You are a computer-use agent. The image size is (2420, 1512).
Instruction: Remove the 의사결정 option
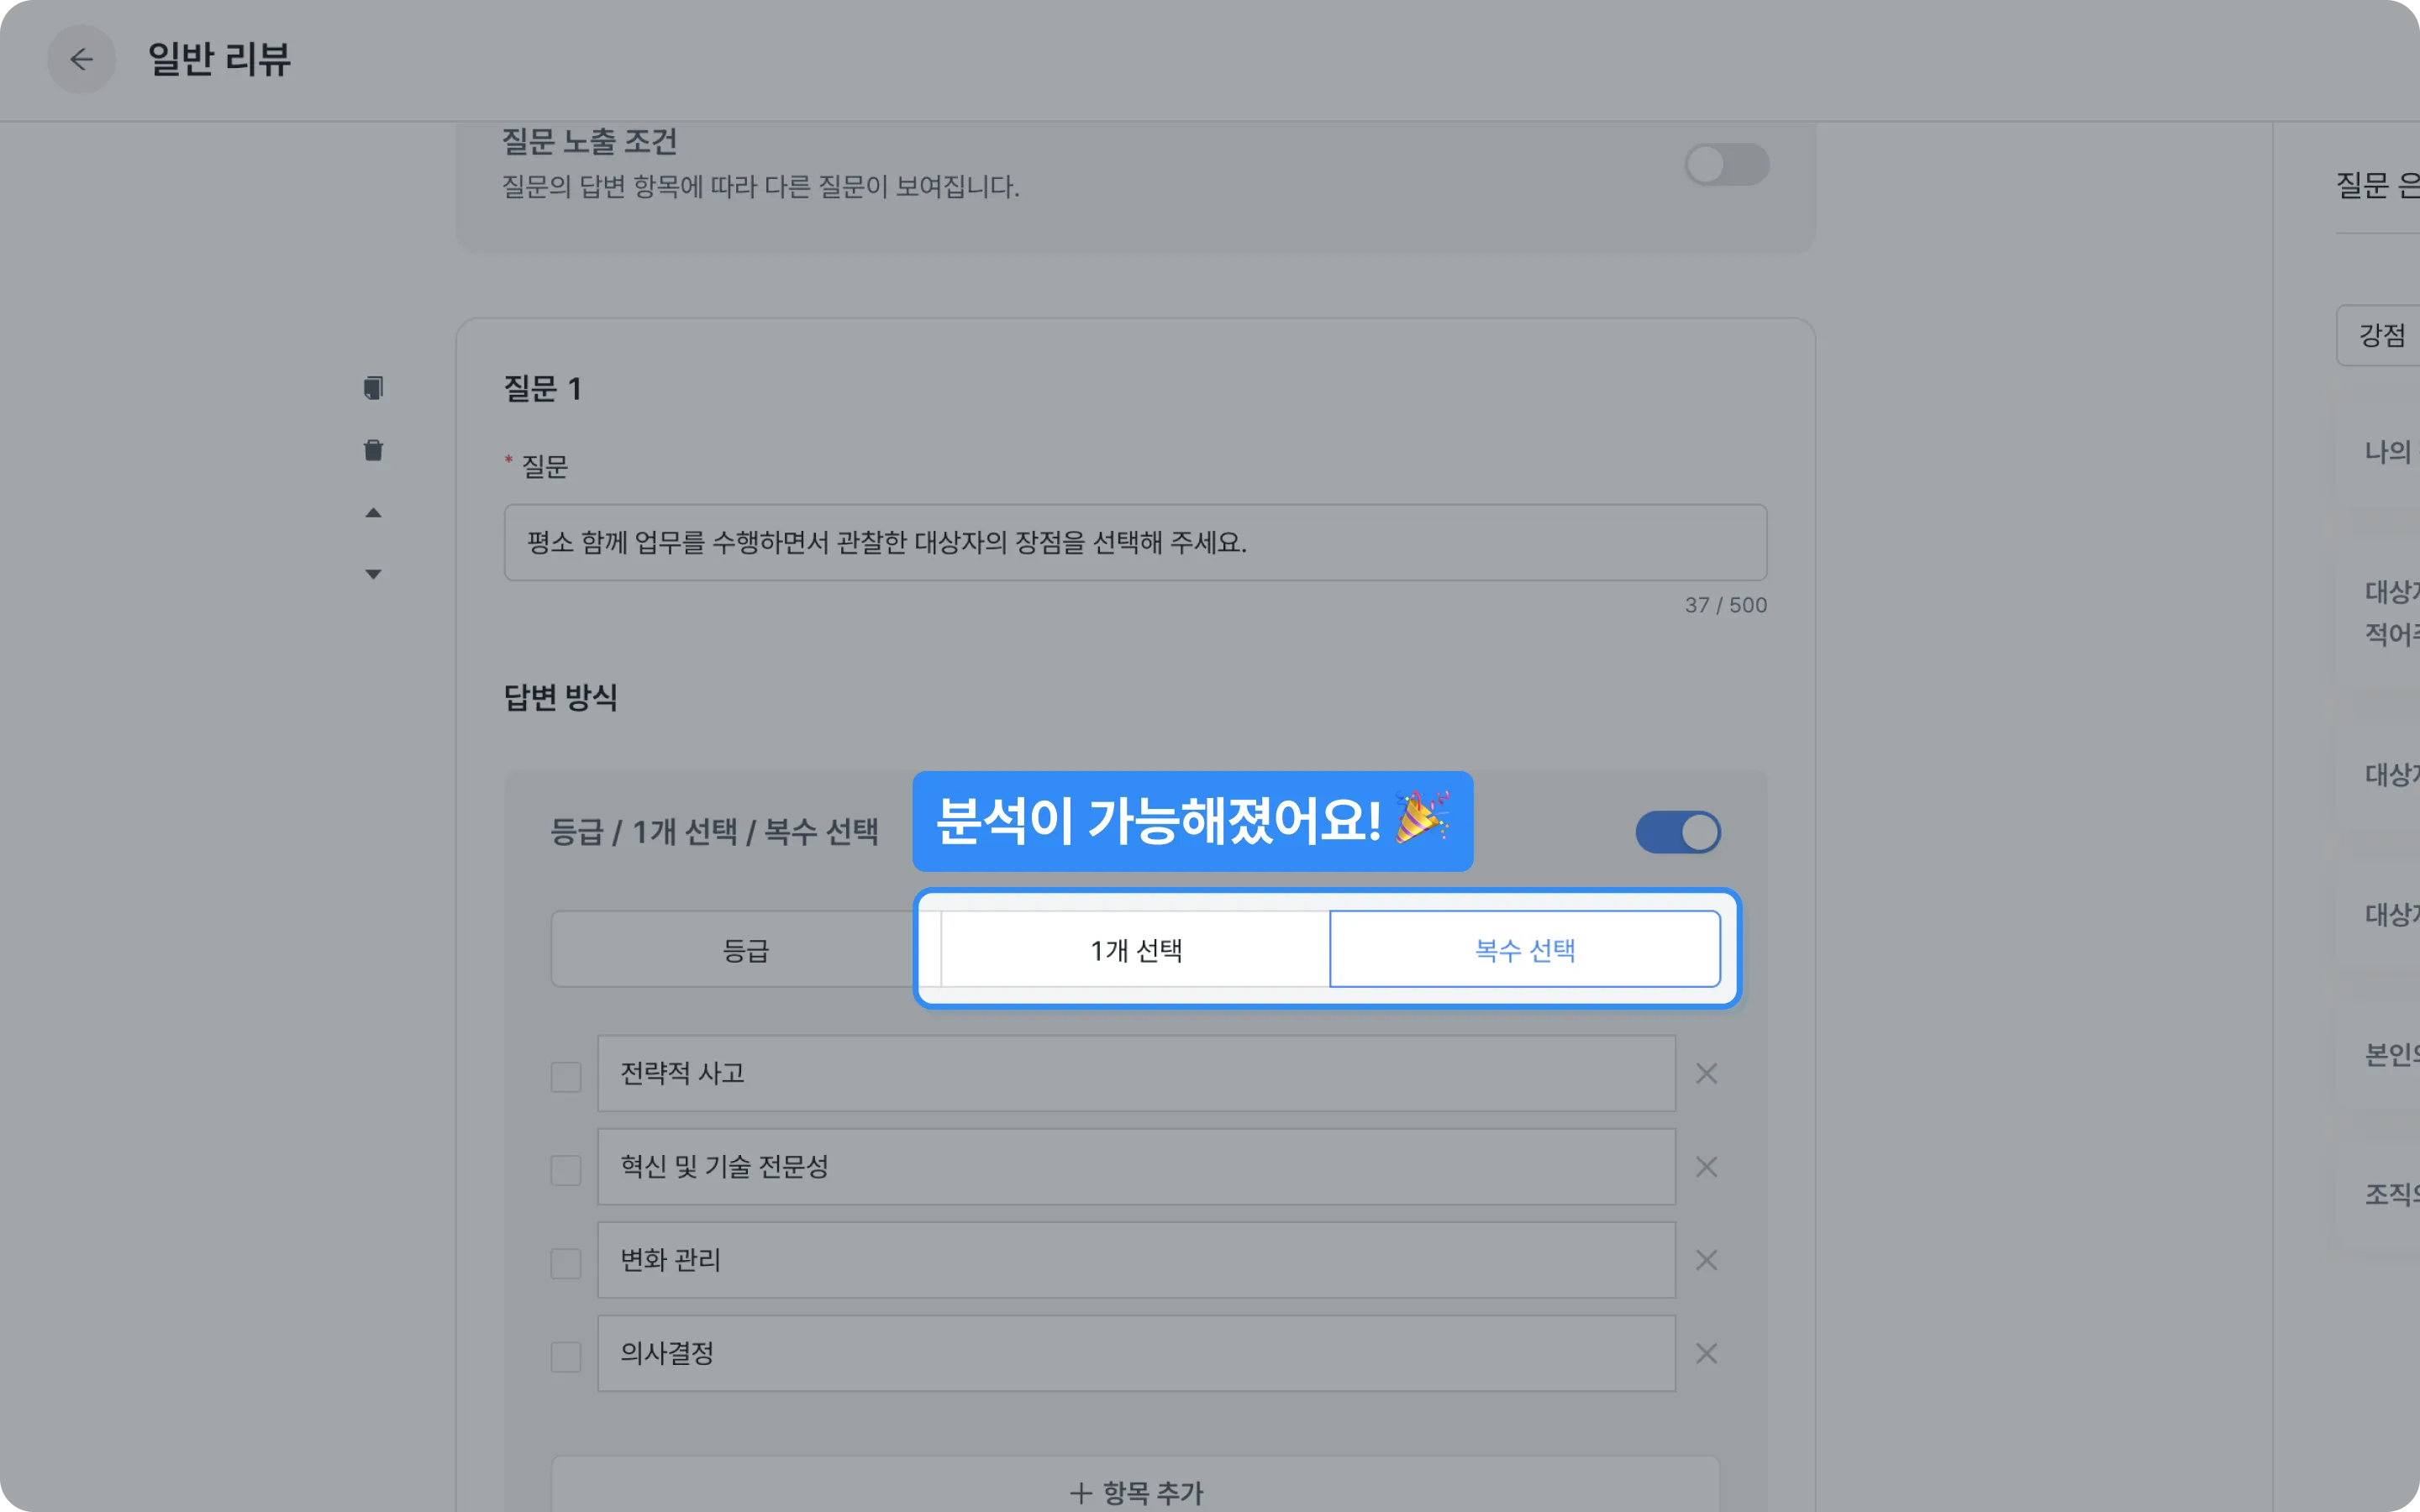(x=1706, y=1354)
